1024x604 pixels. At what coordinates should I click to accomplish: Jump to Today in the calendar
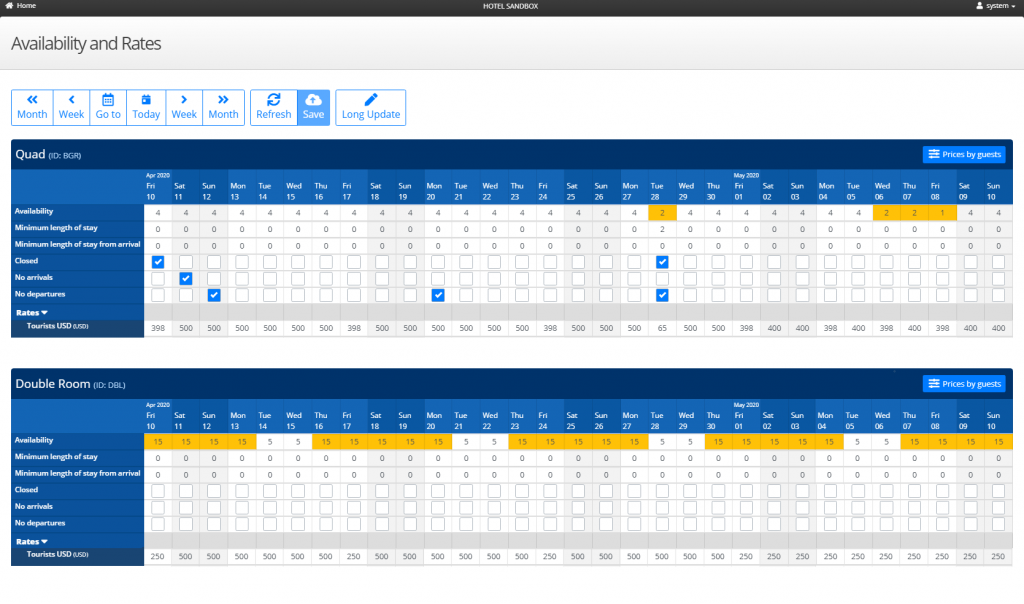146,107
